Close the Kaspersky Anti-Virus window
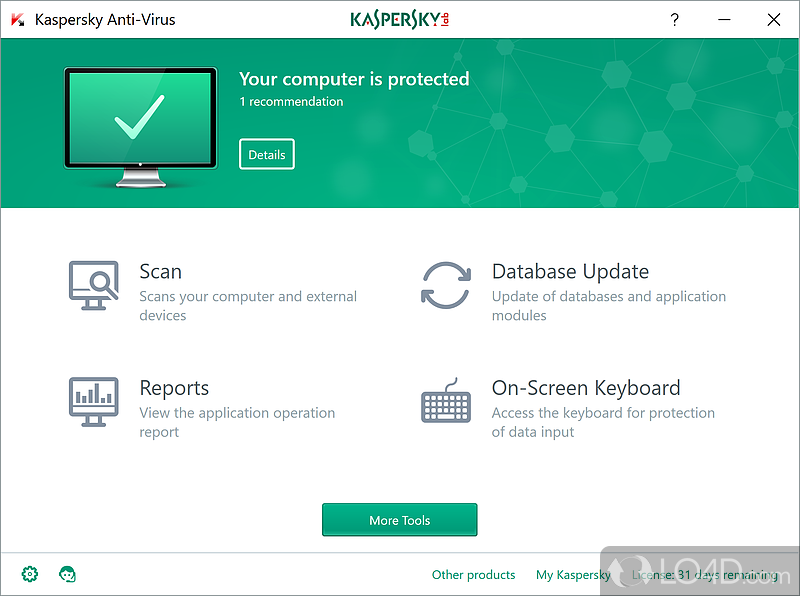This screenshot has width=800, height=596. (773, 20)
